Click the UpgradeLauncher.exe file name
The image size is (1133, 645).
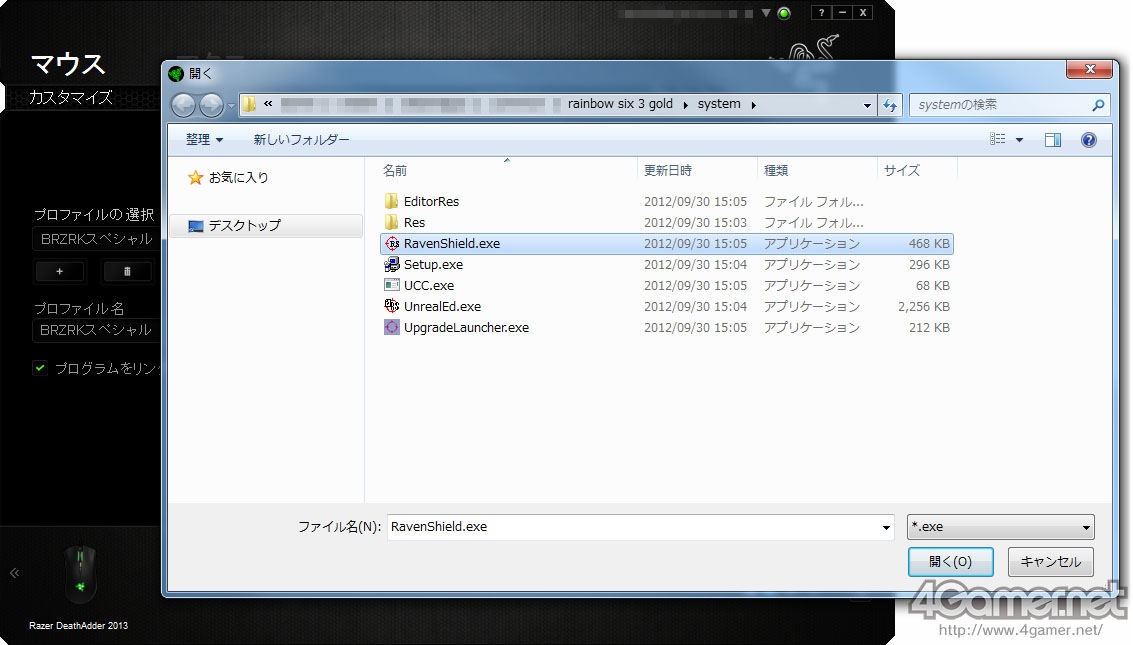pyautogui.click(x=466, y=327)
